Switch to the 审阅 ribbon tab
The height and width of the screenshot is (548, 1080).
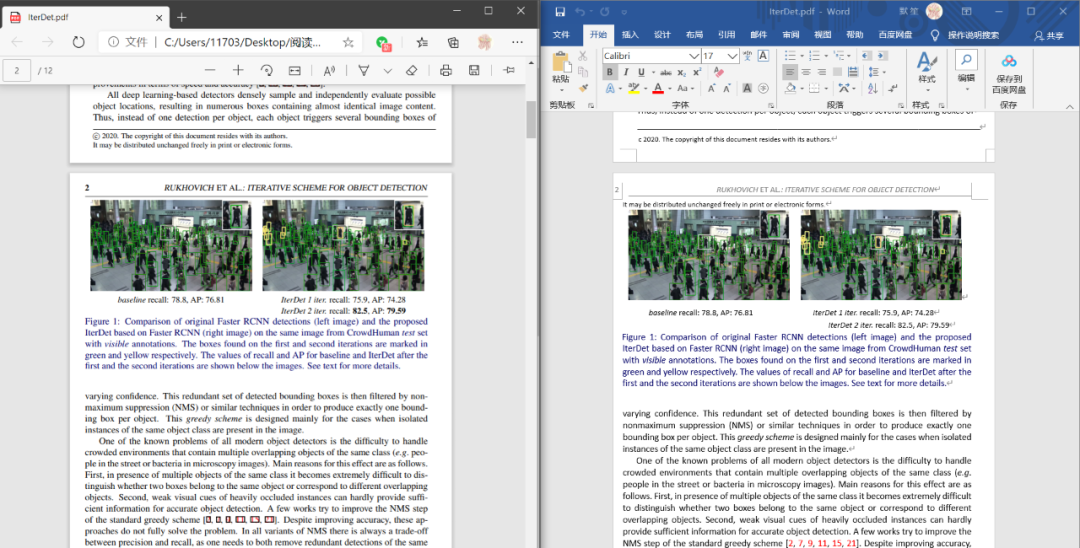[x=790, y=34]
